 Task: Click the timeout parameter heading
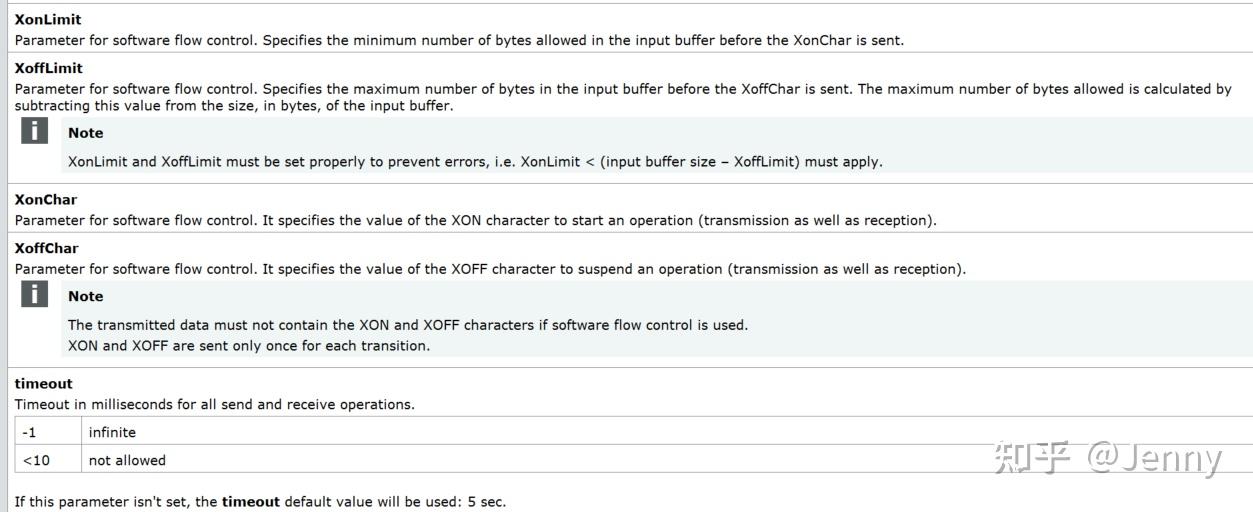[44, 383]
